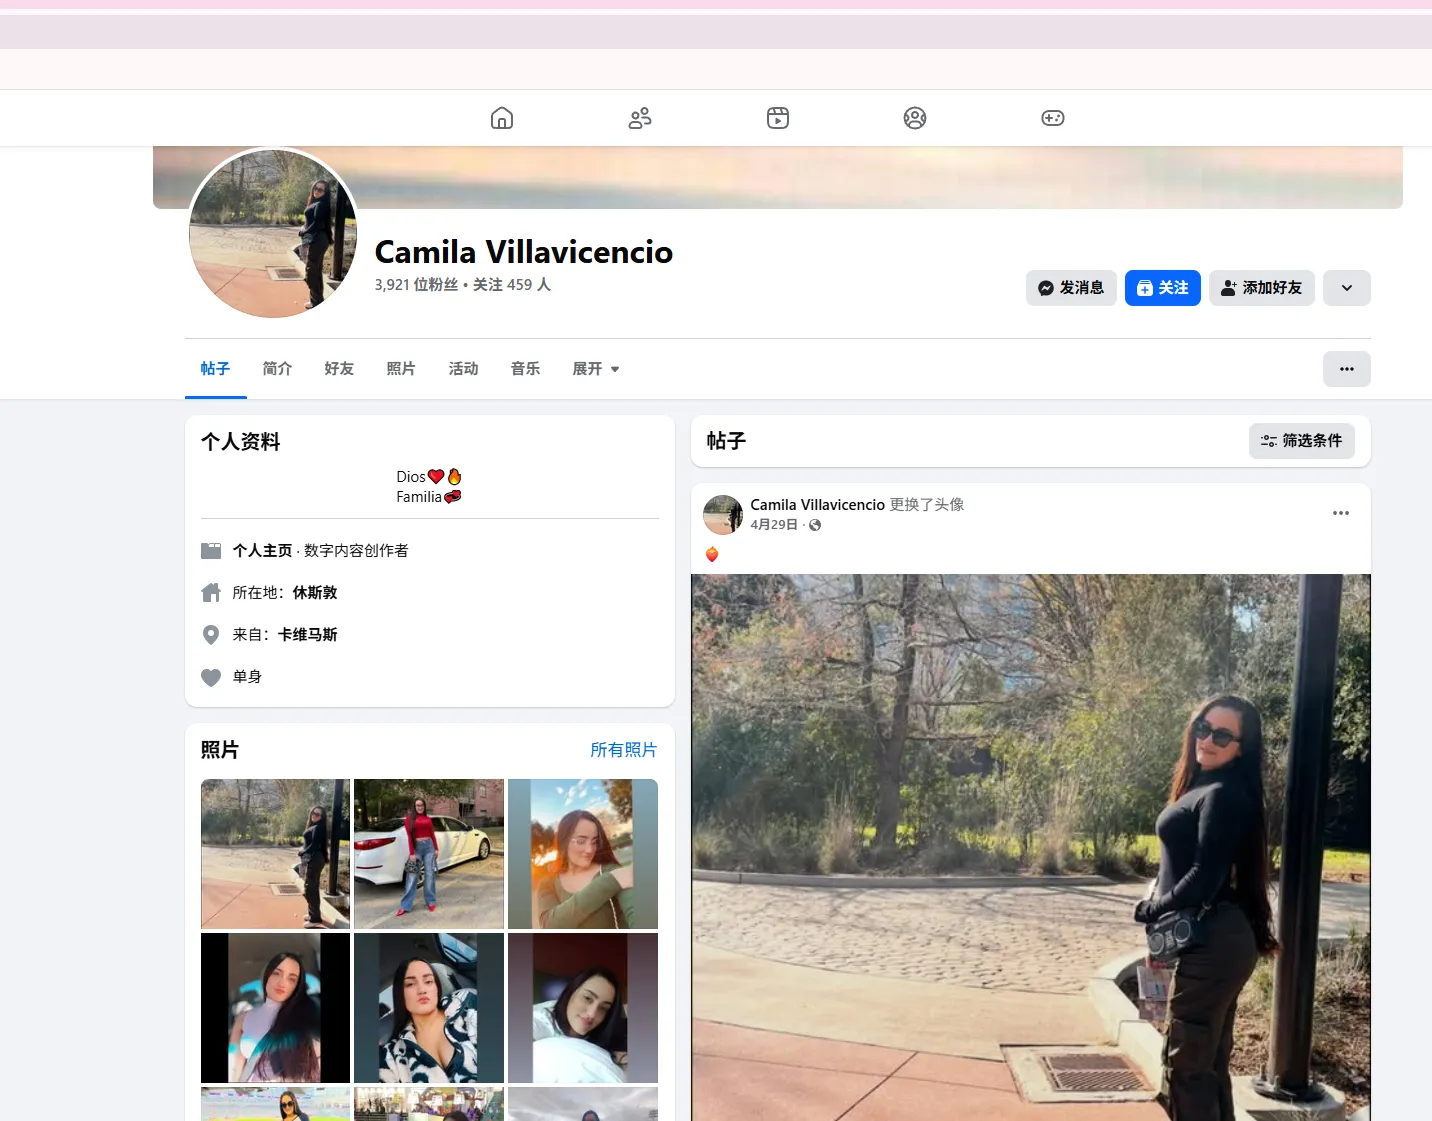Open the three-dot menu beside profile tabs

click(x=1346, y=368)
